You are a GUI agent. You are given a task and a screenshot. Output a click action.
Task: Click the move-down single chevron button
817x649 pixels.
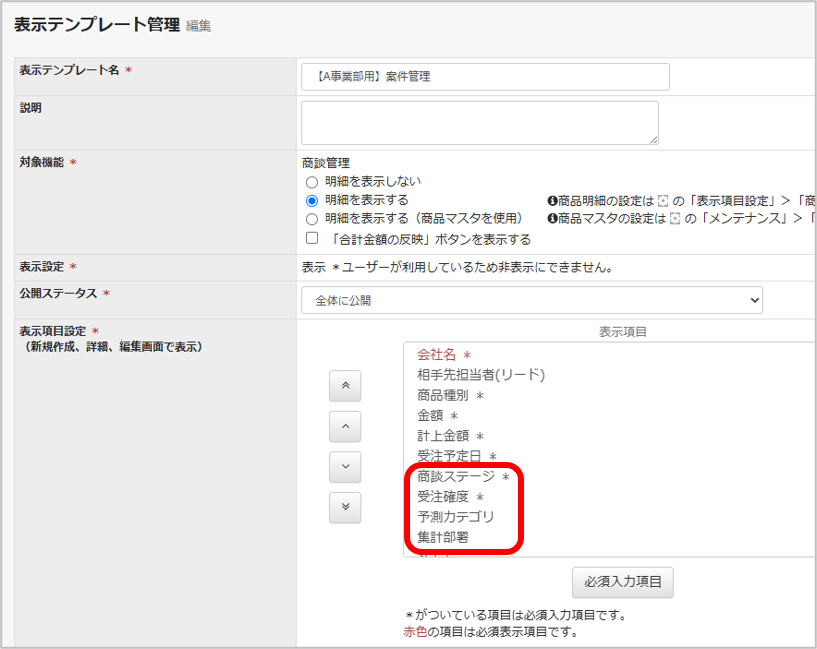coord(345,467)
